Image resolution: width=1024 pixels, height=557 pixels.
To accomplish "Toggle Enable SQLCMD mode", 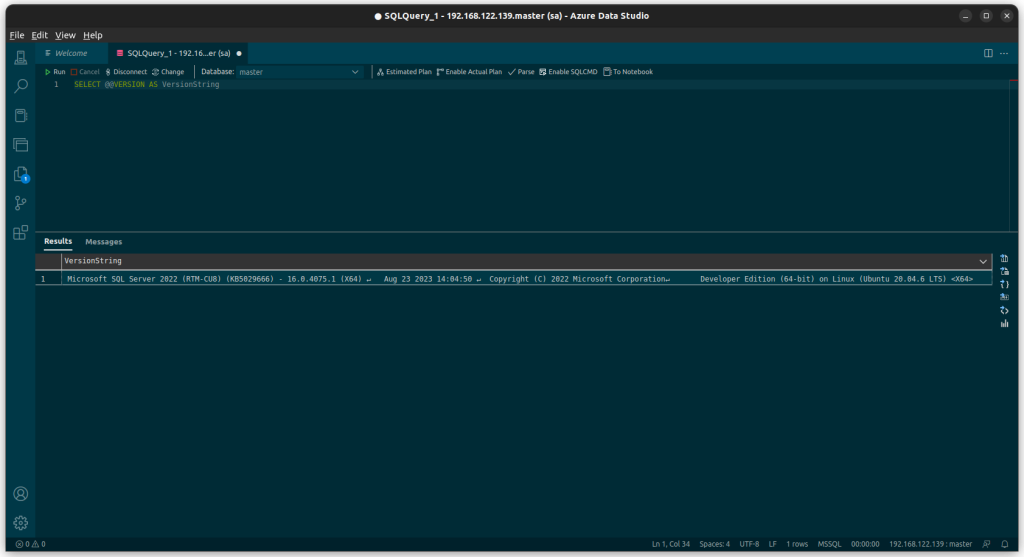I will [x=568, y=72].
